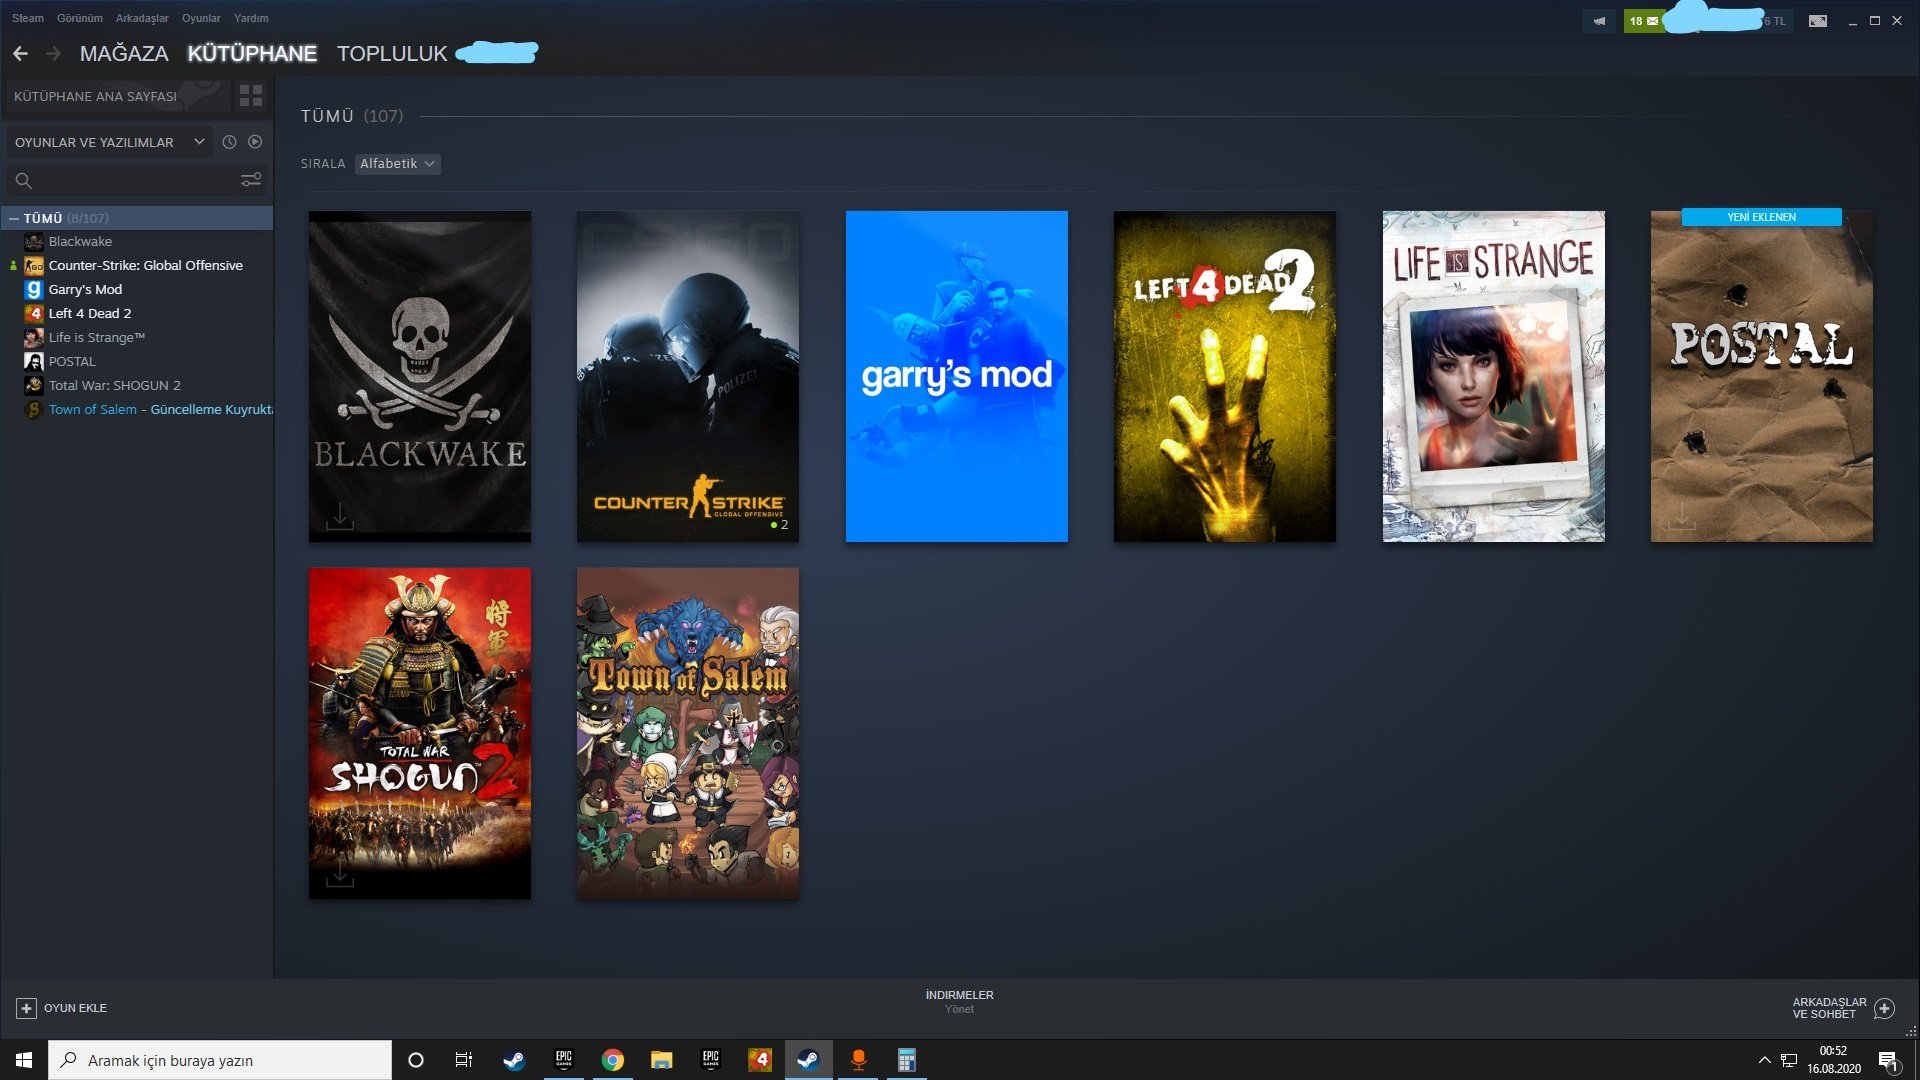Open the Yardım menu
This screenshot has width=1920, height=1080.
[251, 18]
